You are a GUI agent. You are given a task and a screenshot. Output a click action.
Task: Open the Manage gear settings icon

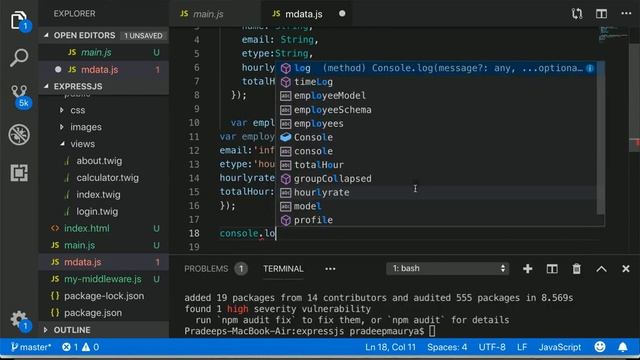pos(19,320)
